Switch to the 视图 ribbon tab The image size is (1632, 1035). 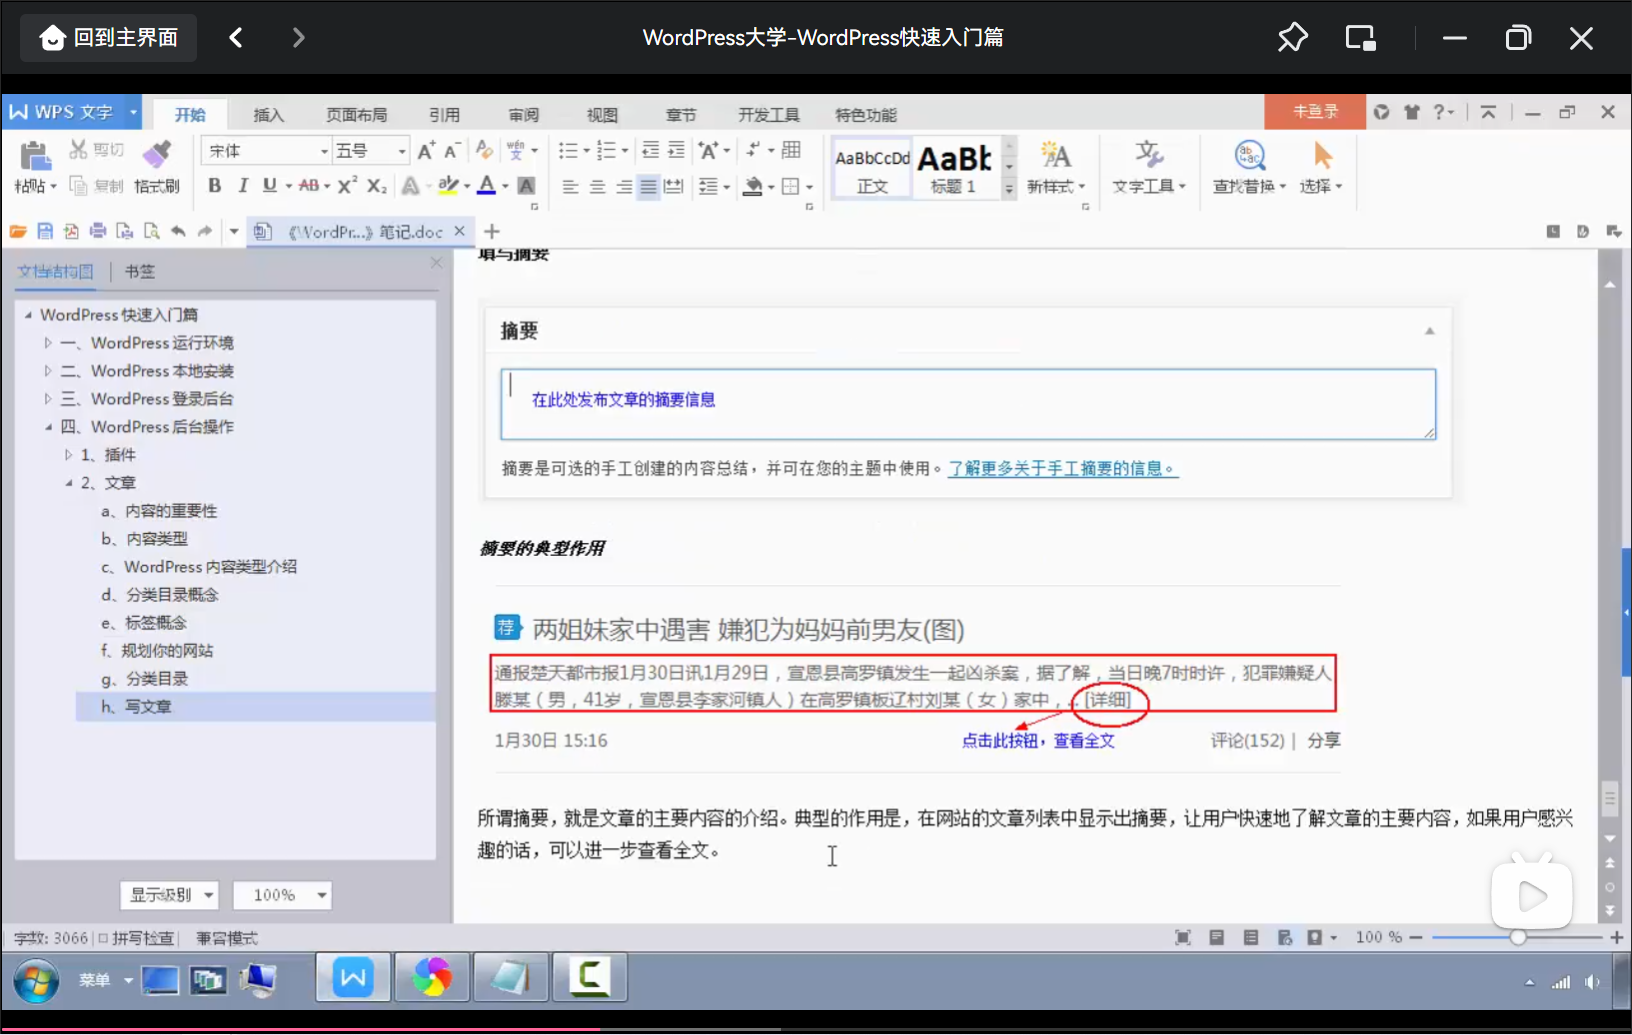point(602,115)
